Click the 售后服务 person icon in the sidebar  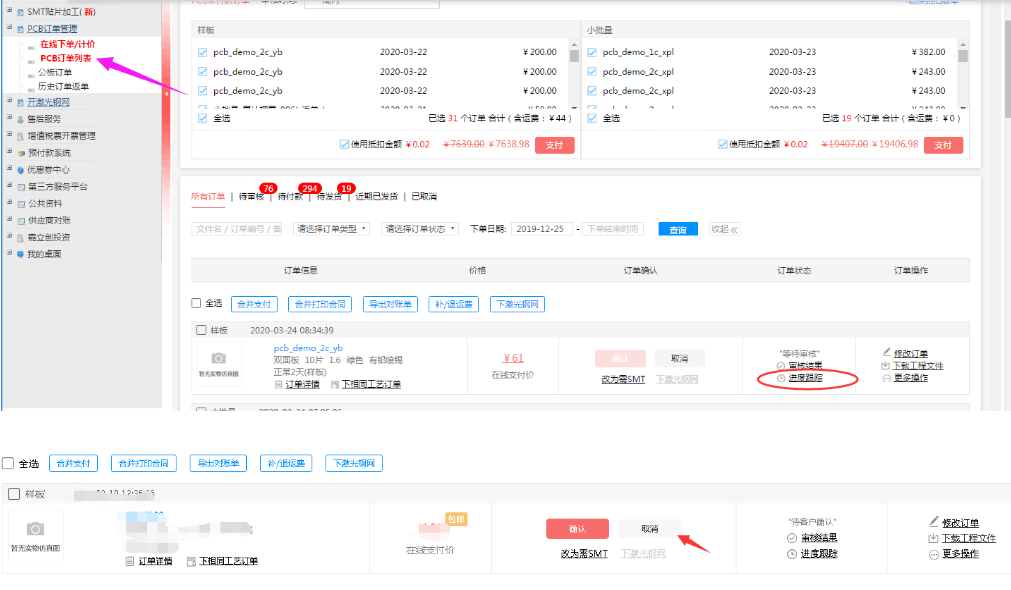(19, 119)
